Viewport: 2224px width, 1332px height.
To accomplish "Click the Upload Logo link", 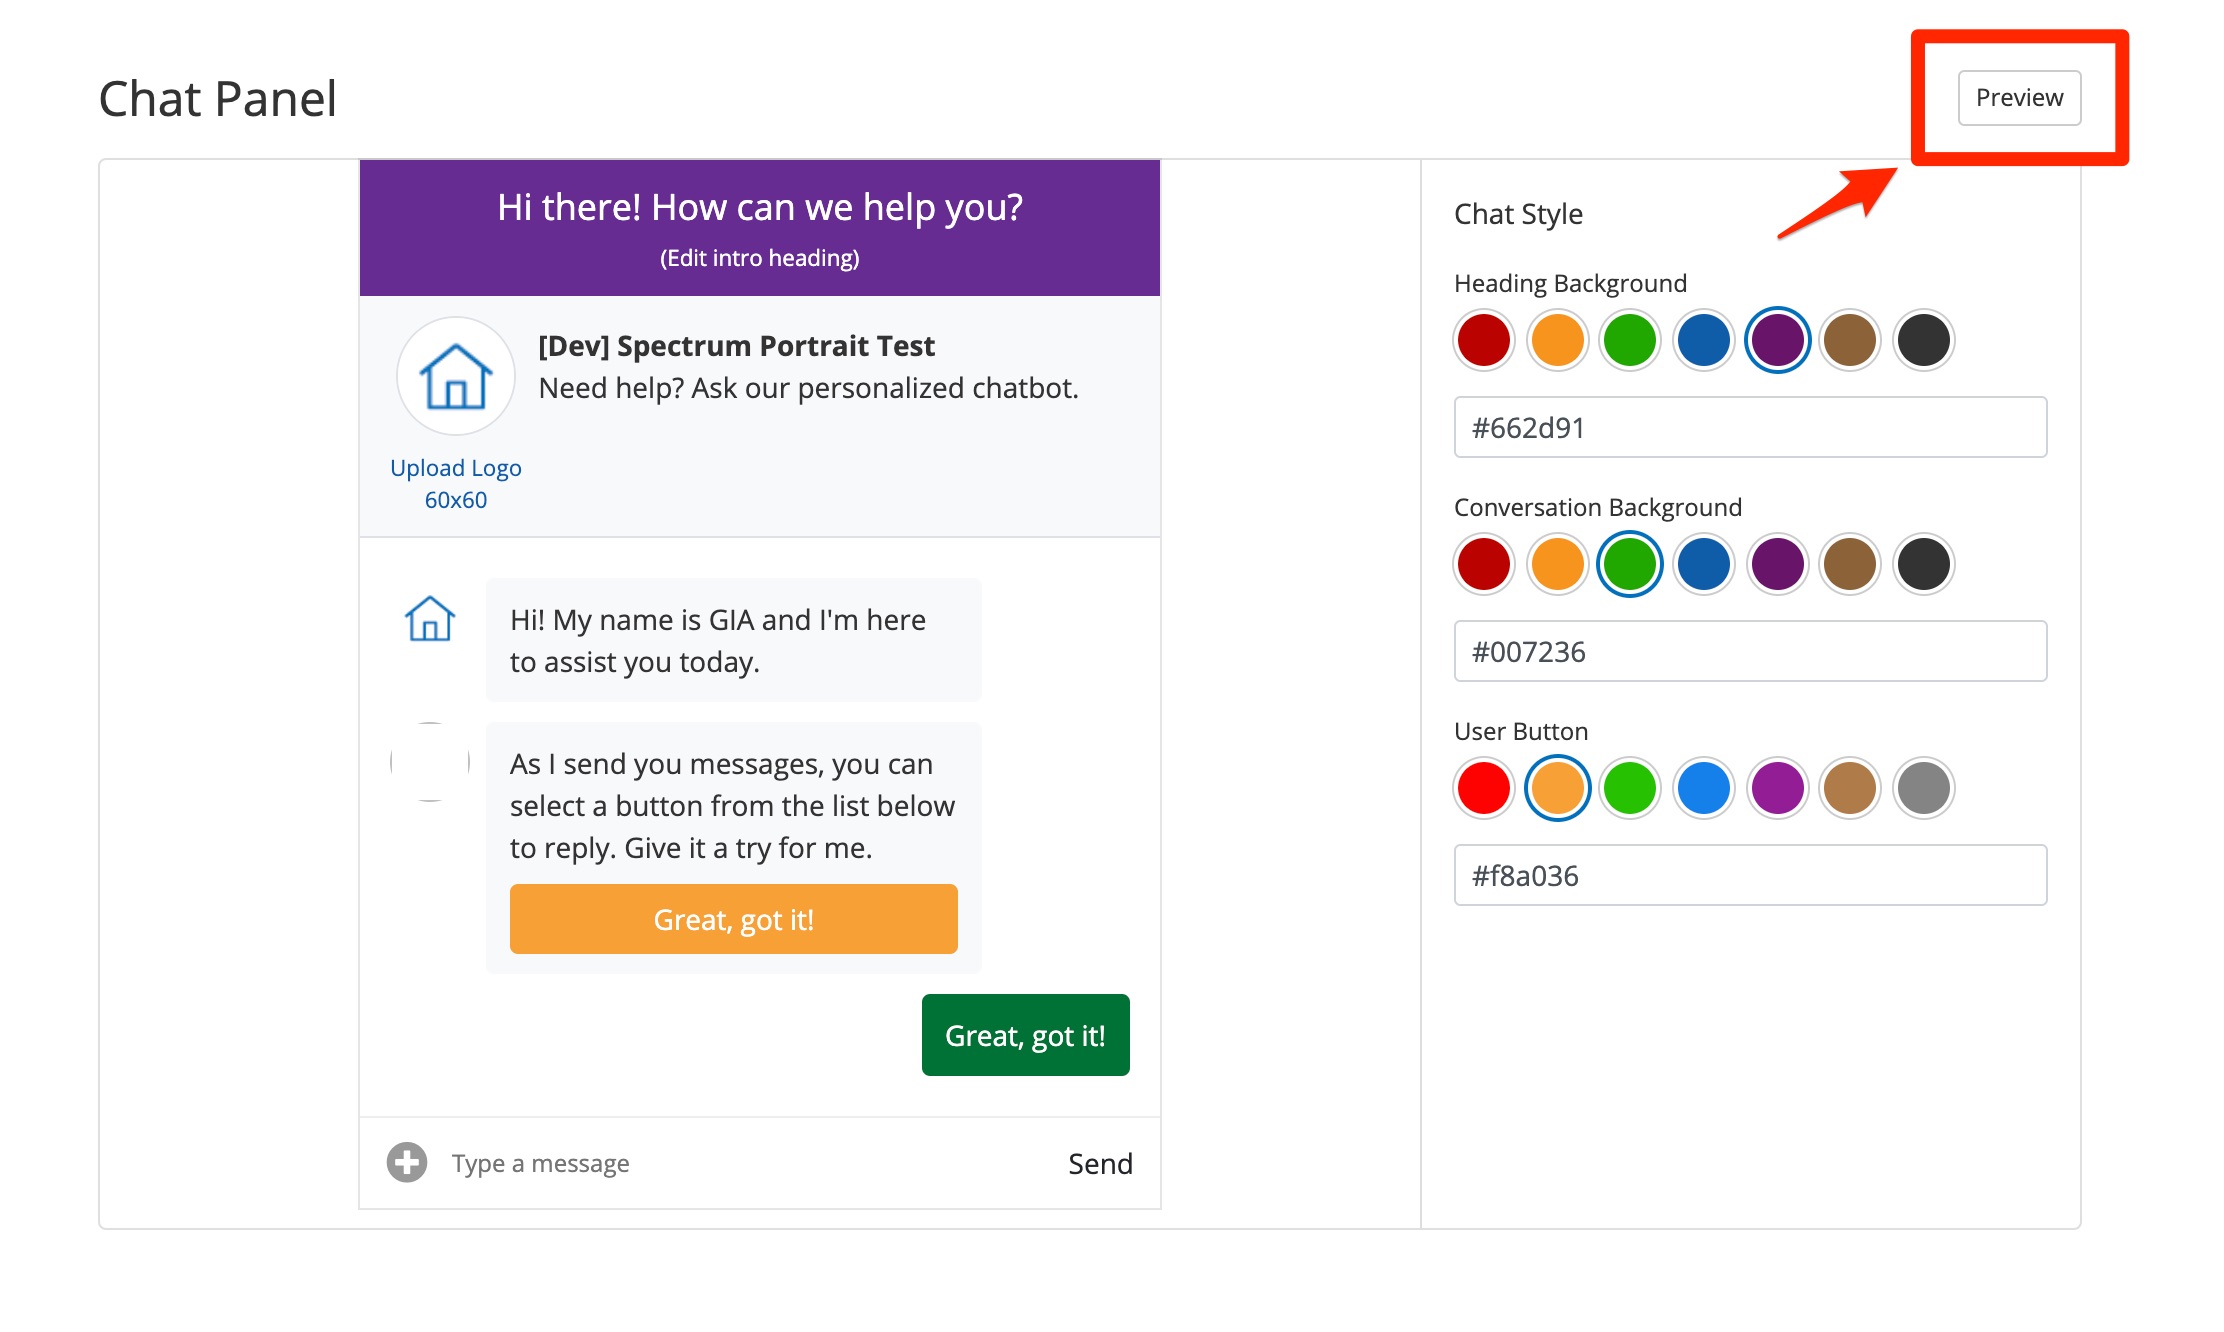I will pos(456,468).
